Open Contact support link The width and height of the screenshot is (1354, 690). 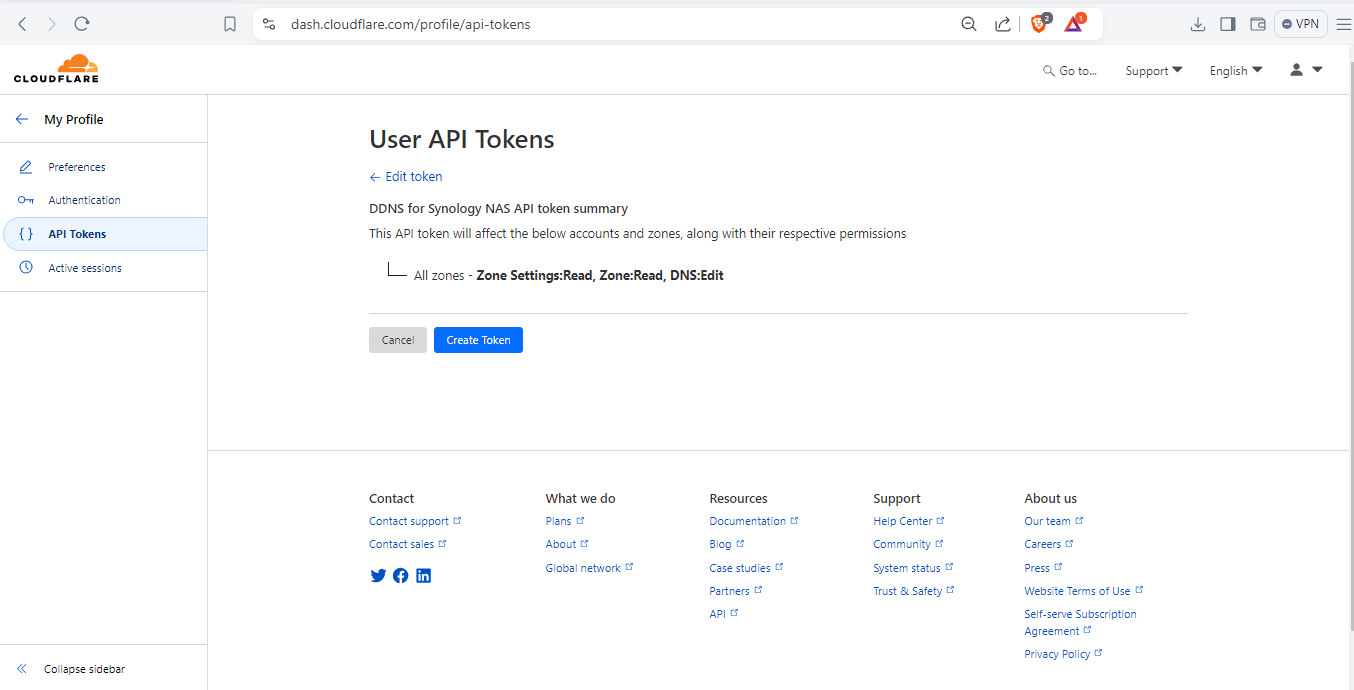tap(415, 521)
